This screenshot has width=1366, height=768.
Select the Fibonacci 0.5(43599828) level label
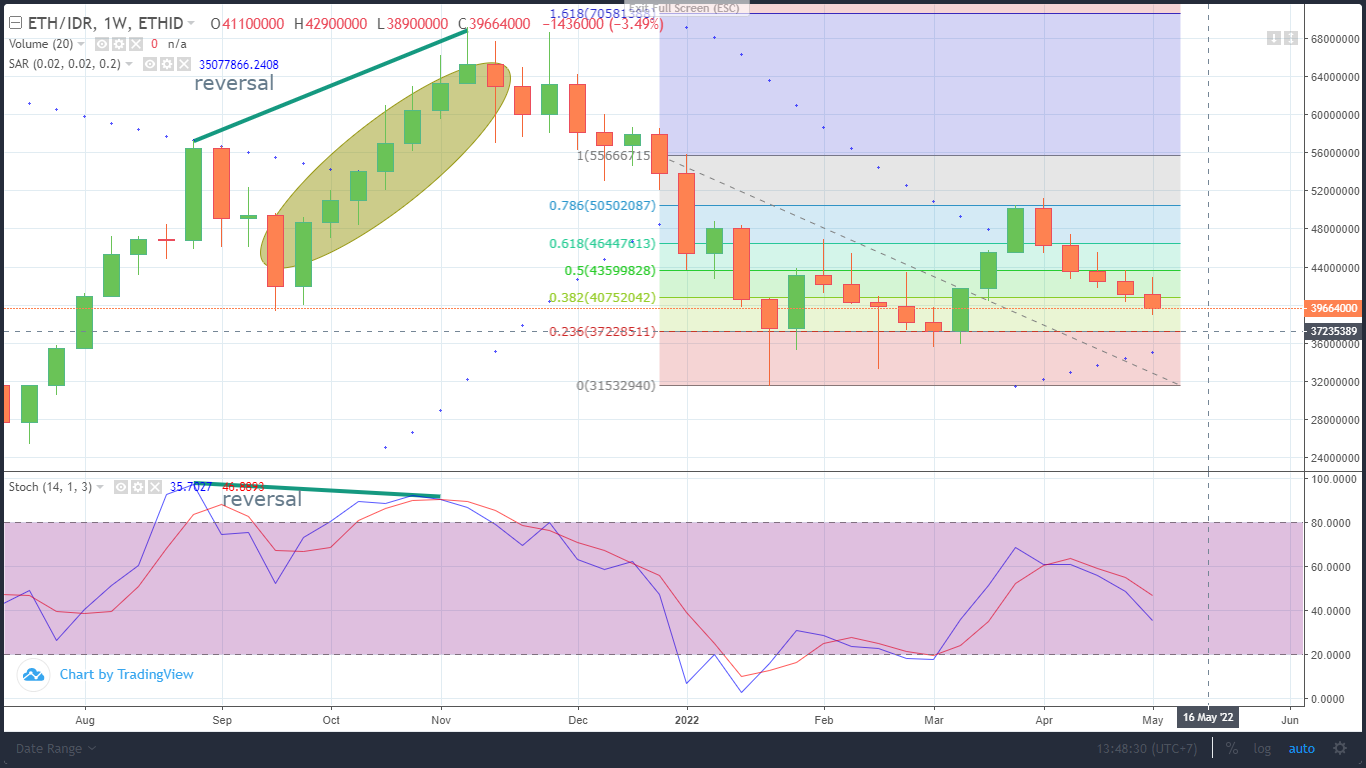coord(610,271)
